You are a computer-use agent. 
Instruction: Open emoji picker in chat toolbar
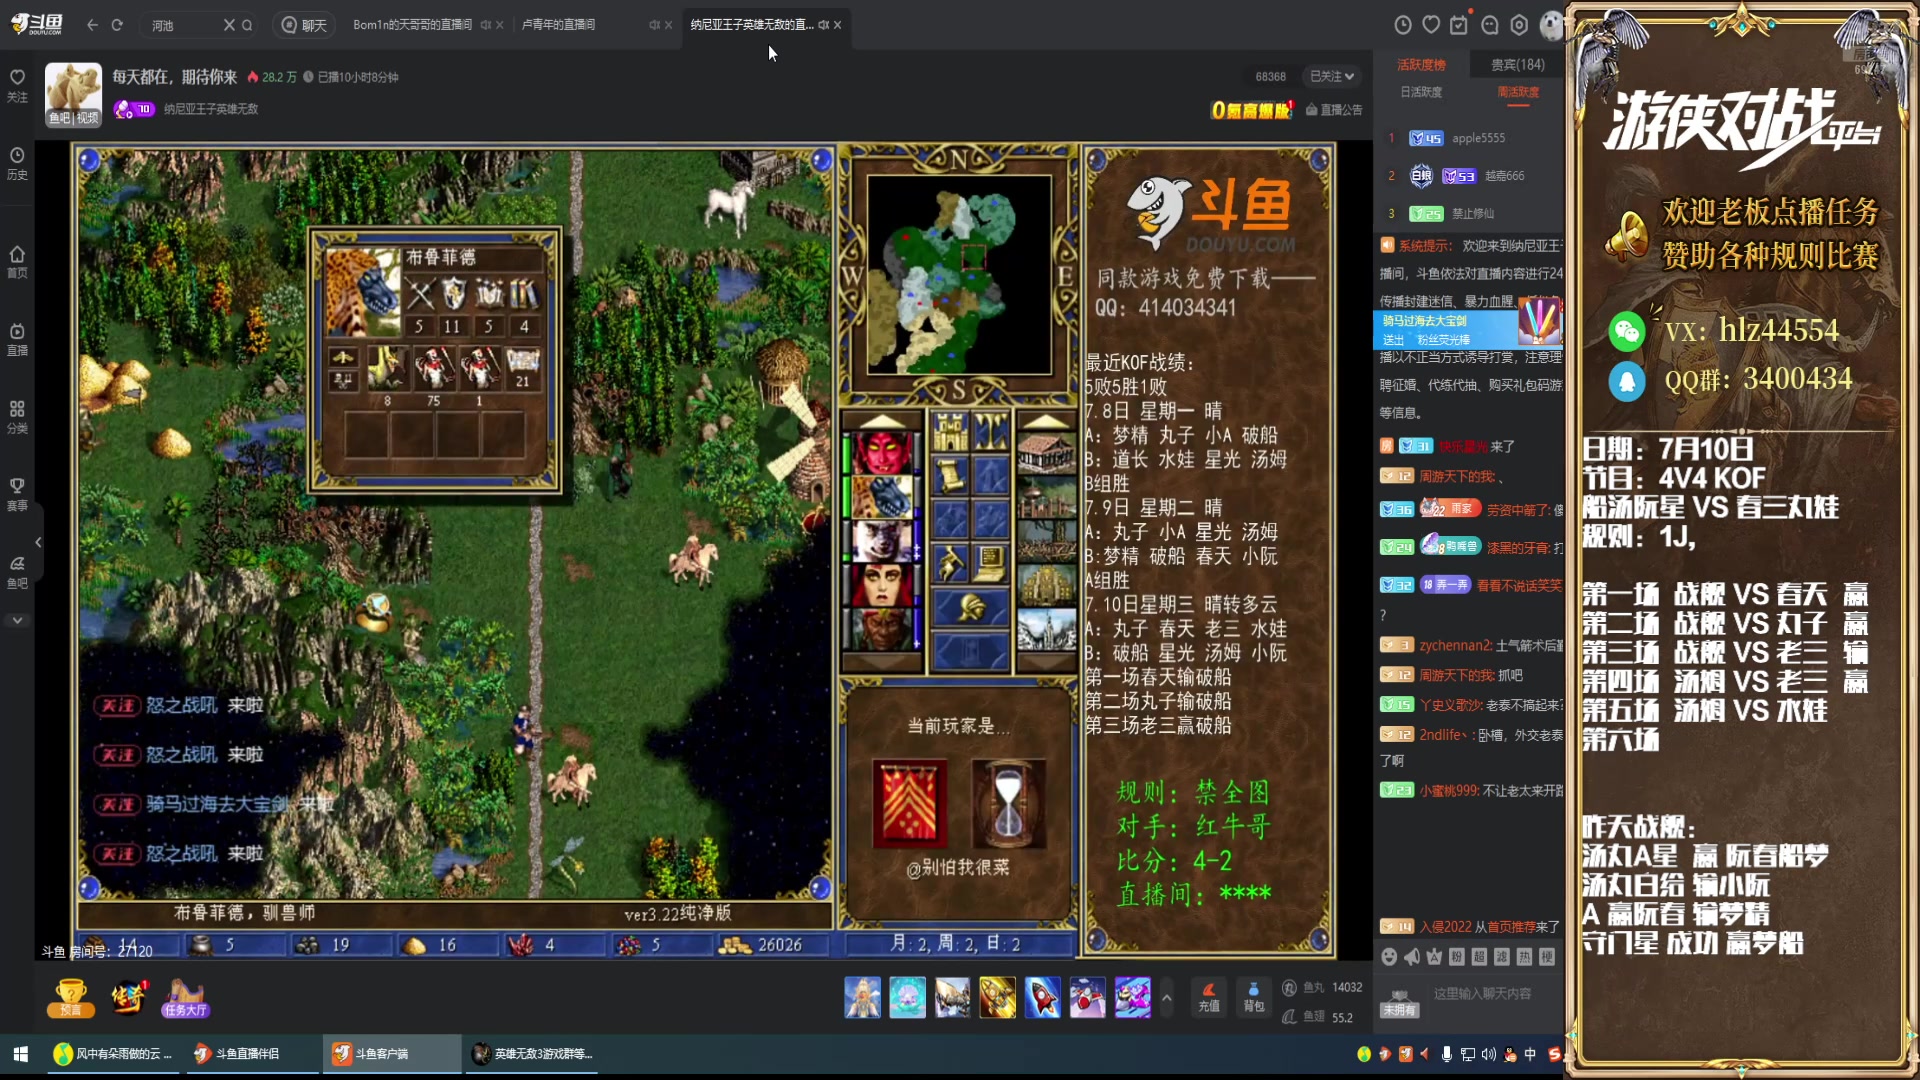[x=1389, y=957]
